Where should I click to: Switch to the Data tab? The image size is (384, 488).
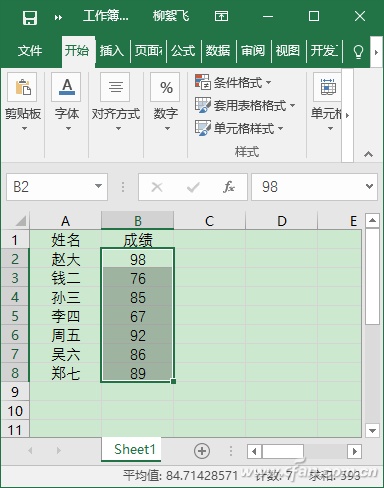pyautogui.click(x=218, y=51)
